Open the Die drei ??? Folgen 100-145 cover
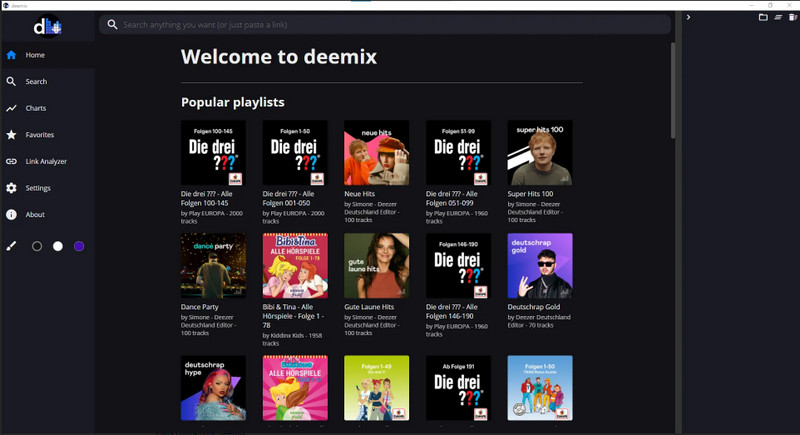The image size is (800, 435). coord(213,152)
